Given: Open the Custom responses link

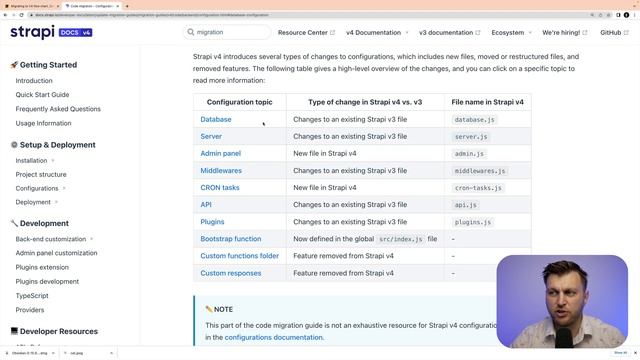Looking at the screenshot, I should 231,273.
